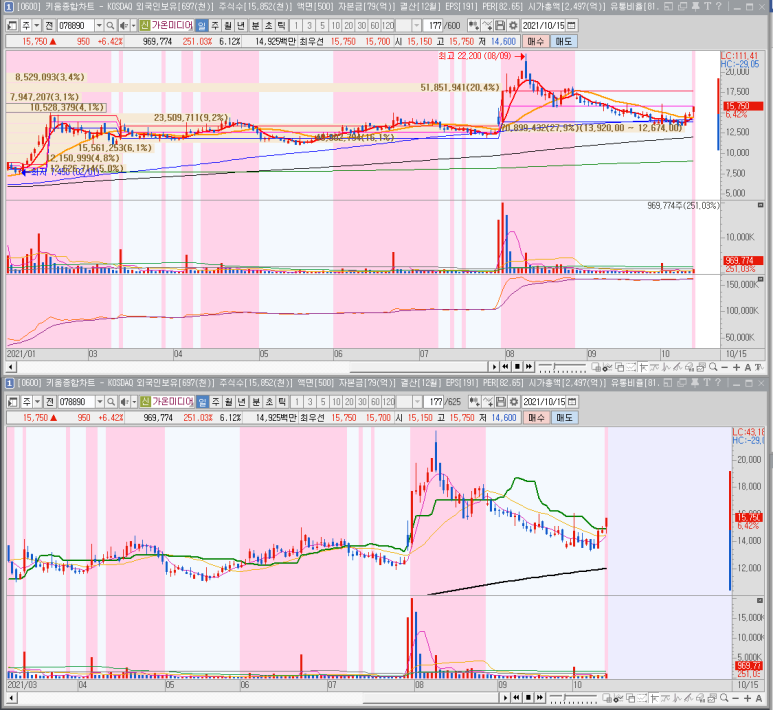Select the daily (일) period in the top chart
Screen dimensions: 773x710
pyautogui.click(x=201, y=26)
